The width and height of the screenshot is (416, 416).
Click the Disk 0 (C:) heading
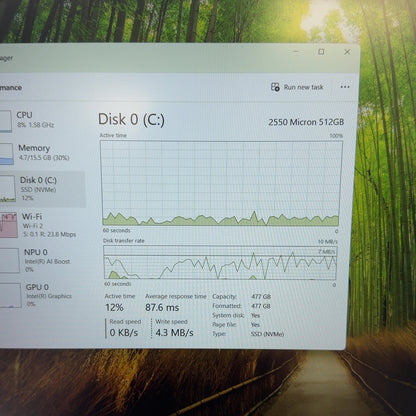(x=131, y=119)
